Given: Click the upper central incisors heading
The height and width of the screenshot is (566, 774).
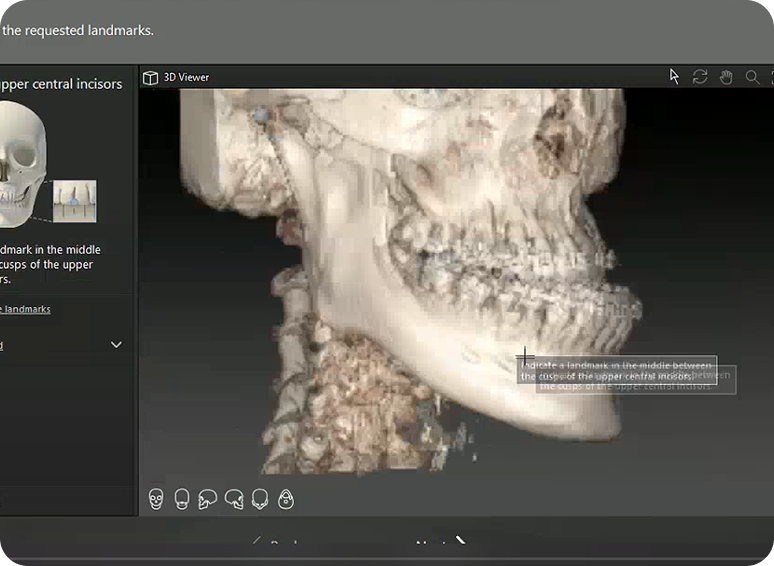Looking at the screenshot, I should [61, 84].
